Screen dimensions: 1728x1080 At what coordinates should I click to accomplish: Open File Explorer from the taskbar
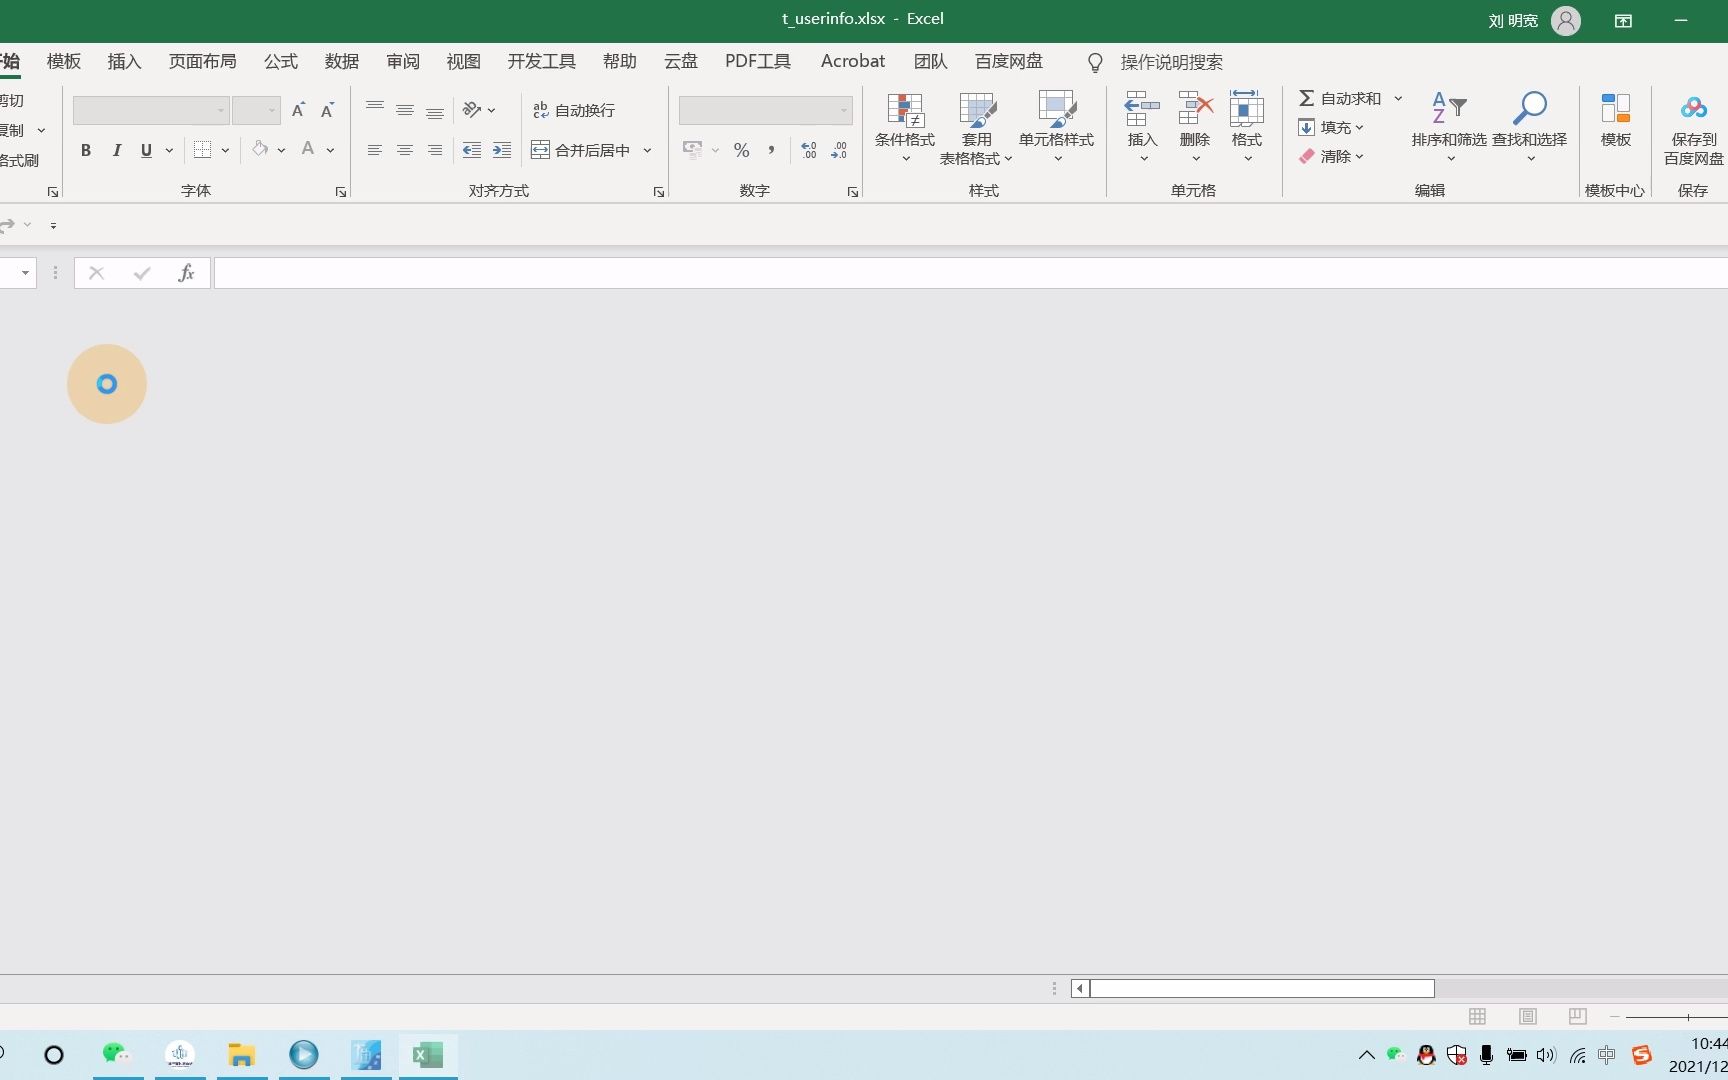tap(241, 1055)
